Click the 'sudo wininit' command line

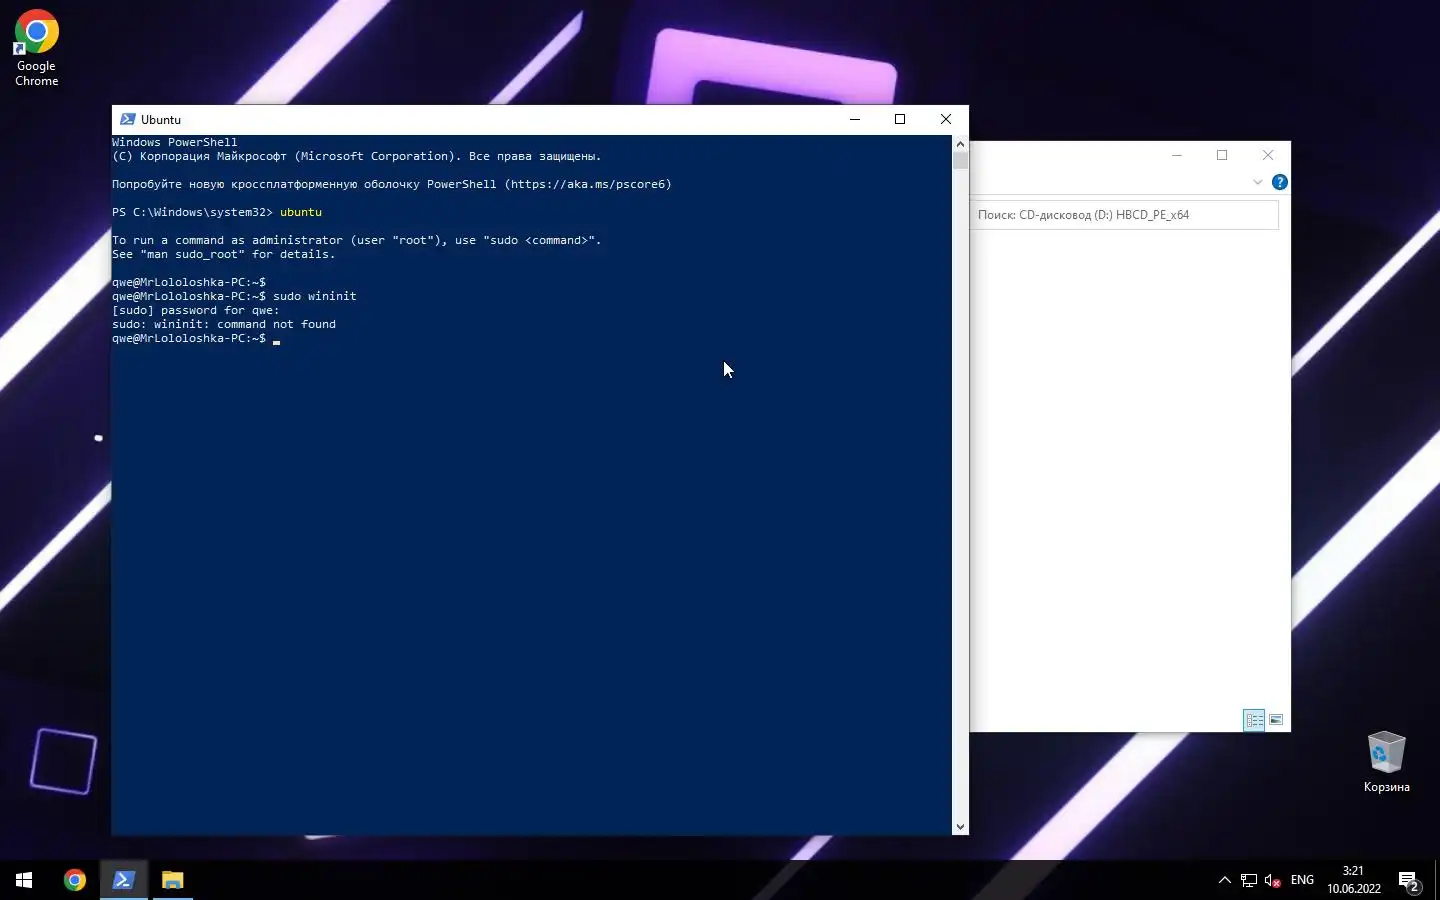pyautogui.click(x=234, y=296)
